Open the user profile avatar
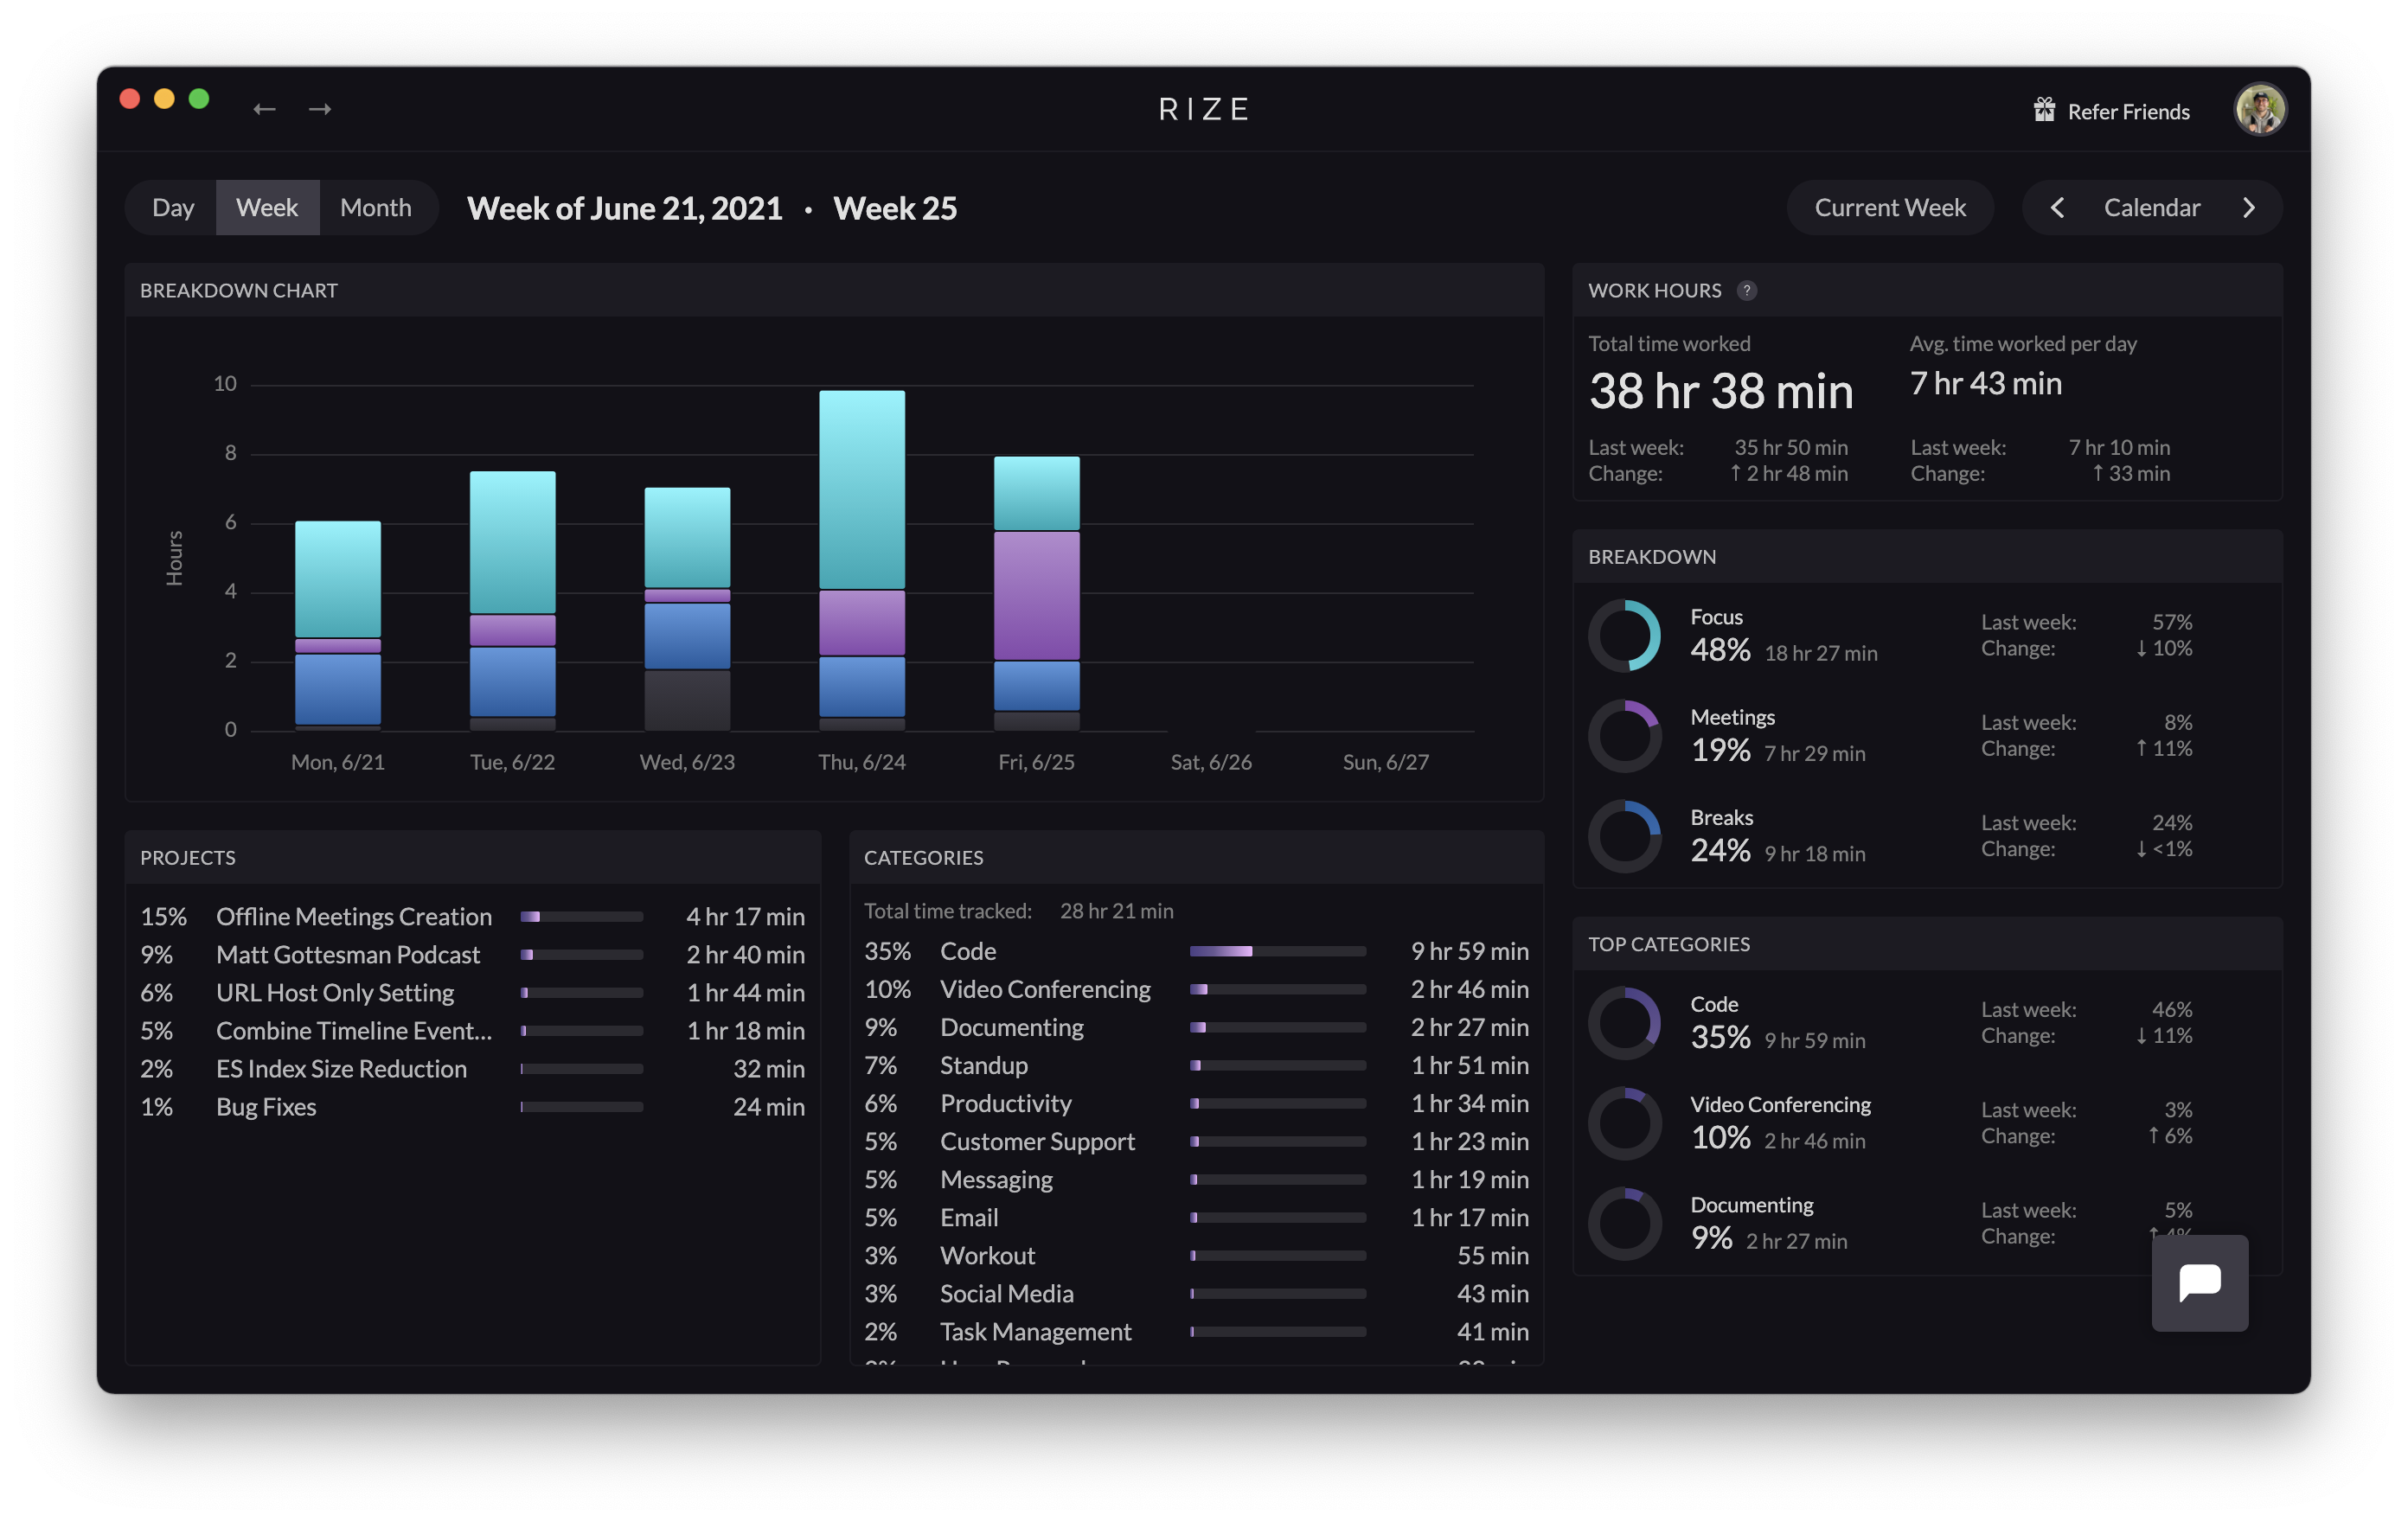 click(2260, 109)
